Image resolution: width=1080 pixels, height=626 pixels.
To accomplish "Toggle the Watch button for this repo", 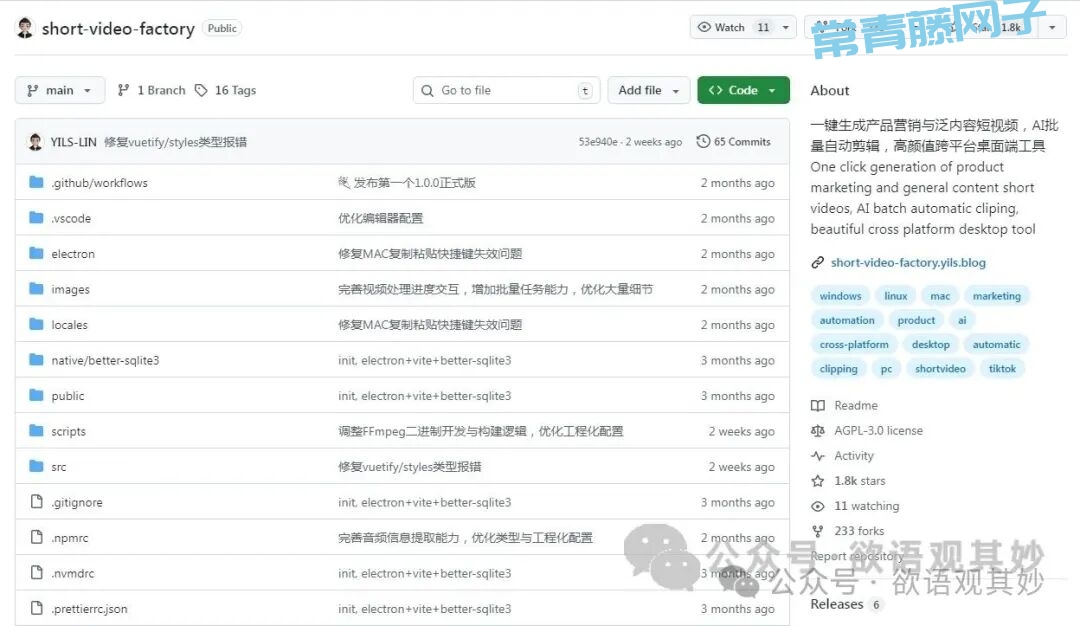I will coord(732,27).
